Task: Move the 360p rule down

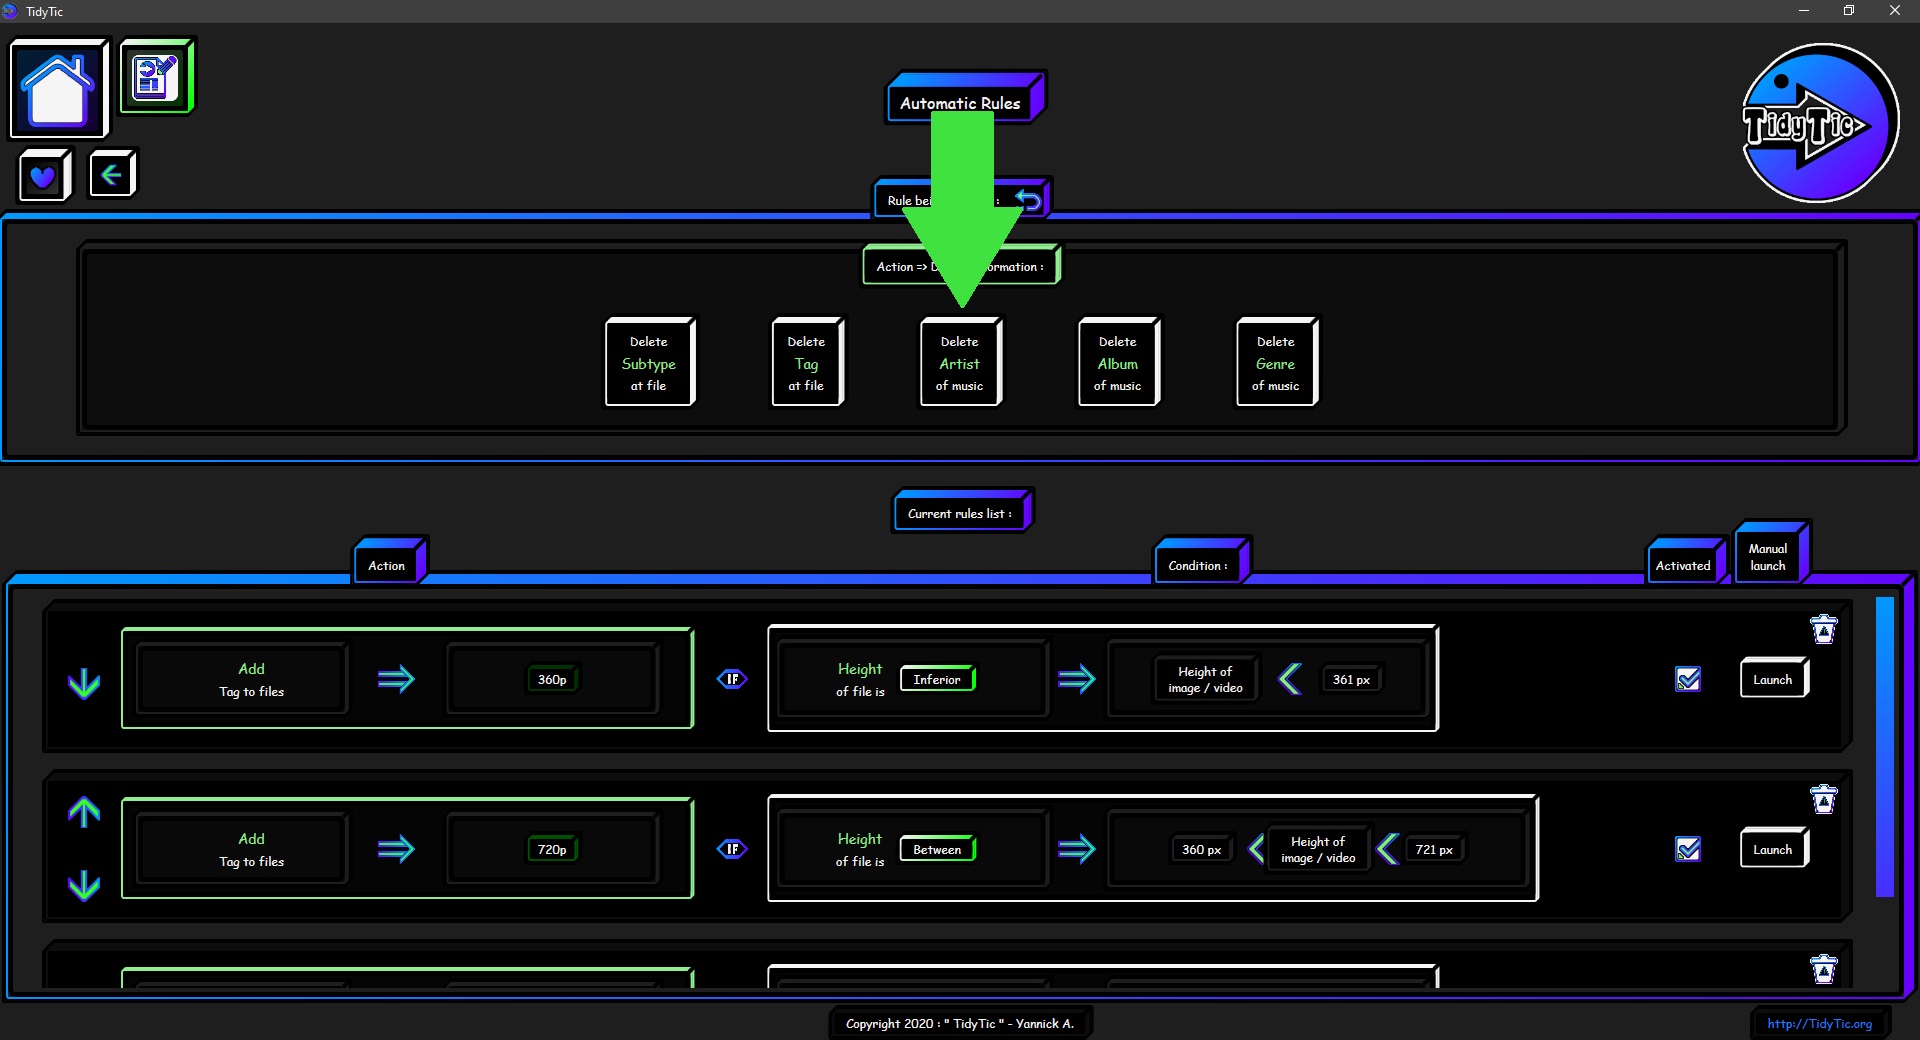Action: click(84, 683)
